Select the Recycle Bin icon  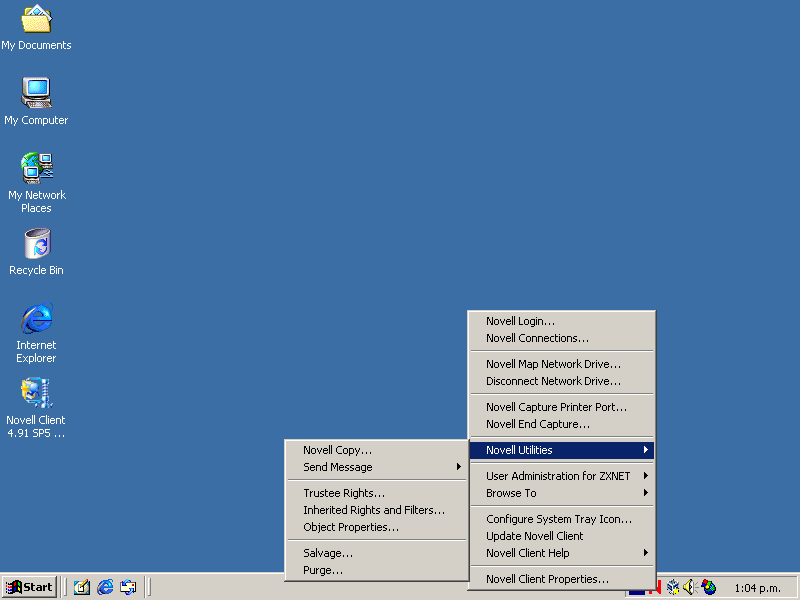tap(36, 252)
